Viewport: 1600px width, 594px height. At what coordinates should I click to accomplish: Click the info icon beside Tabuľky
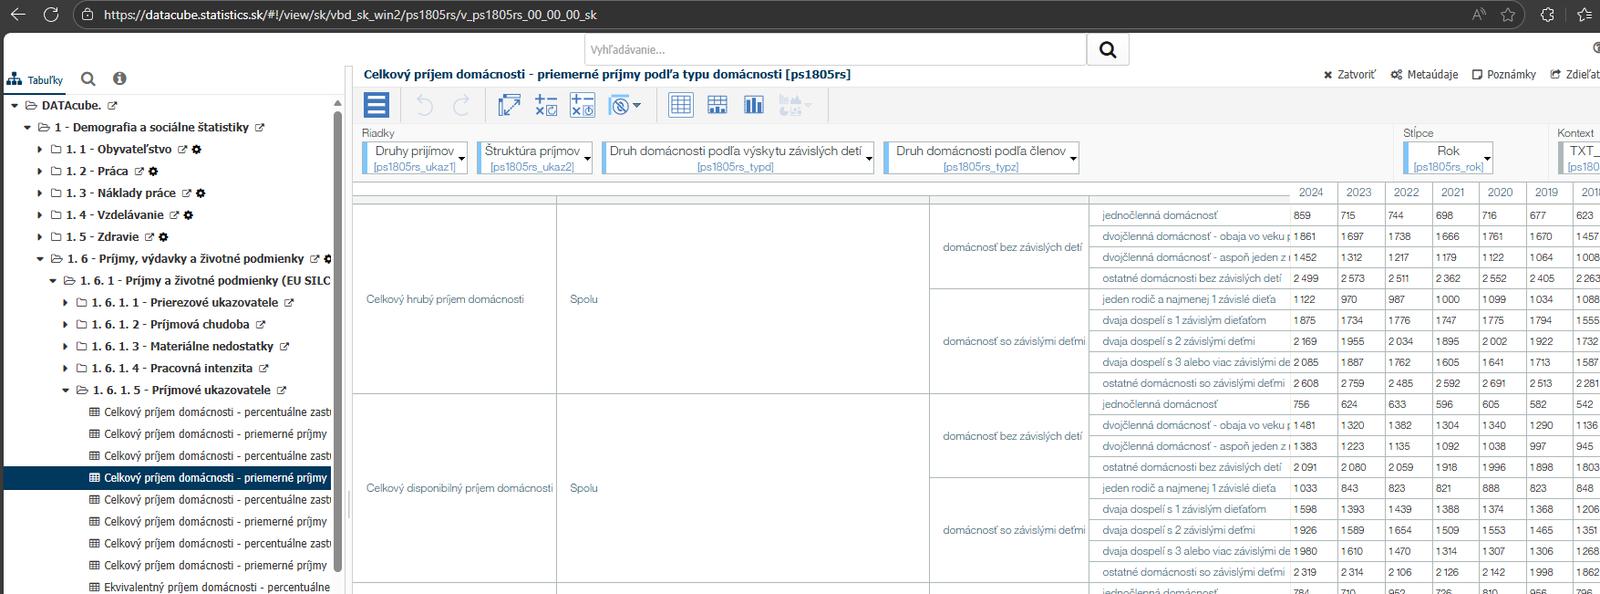click(119, 79)
